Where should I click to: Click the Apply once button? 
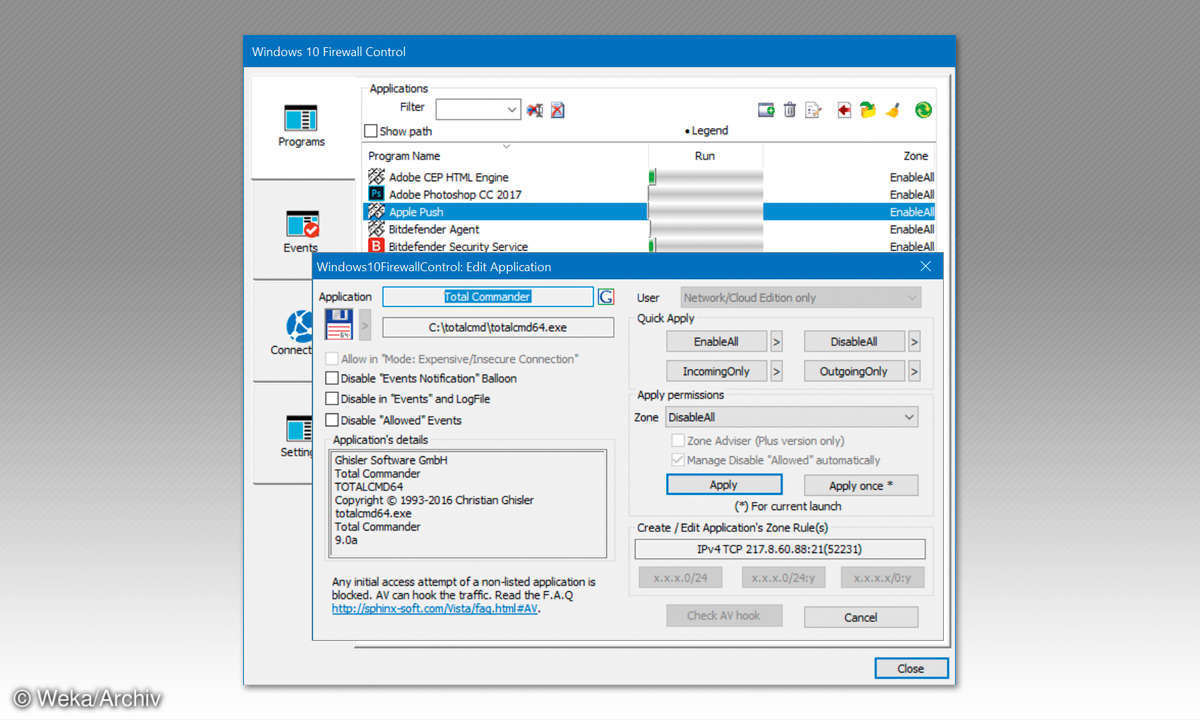click(861, 485)
